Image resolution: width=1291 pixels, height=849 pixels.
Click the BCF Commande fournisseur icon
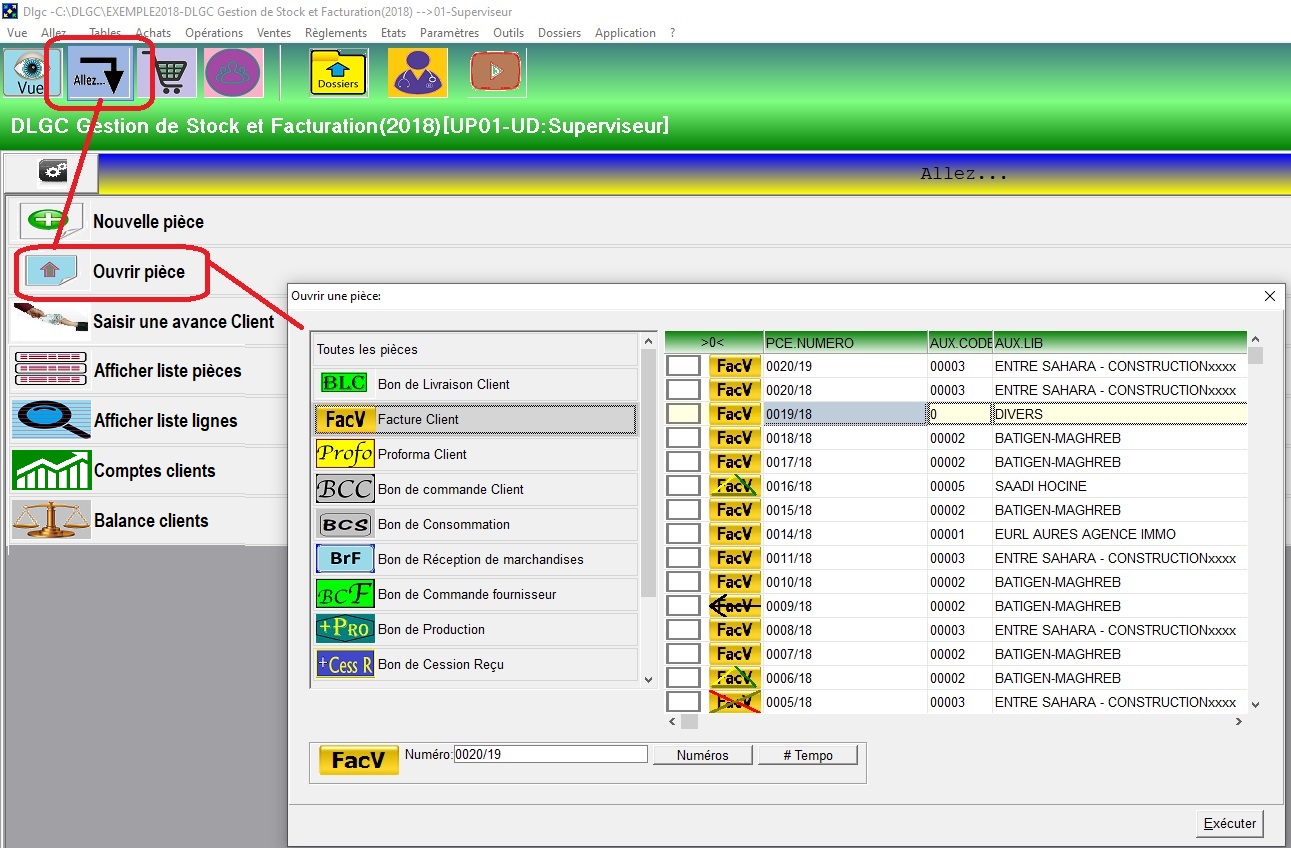[x=345, y=594]
